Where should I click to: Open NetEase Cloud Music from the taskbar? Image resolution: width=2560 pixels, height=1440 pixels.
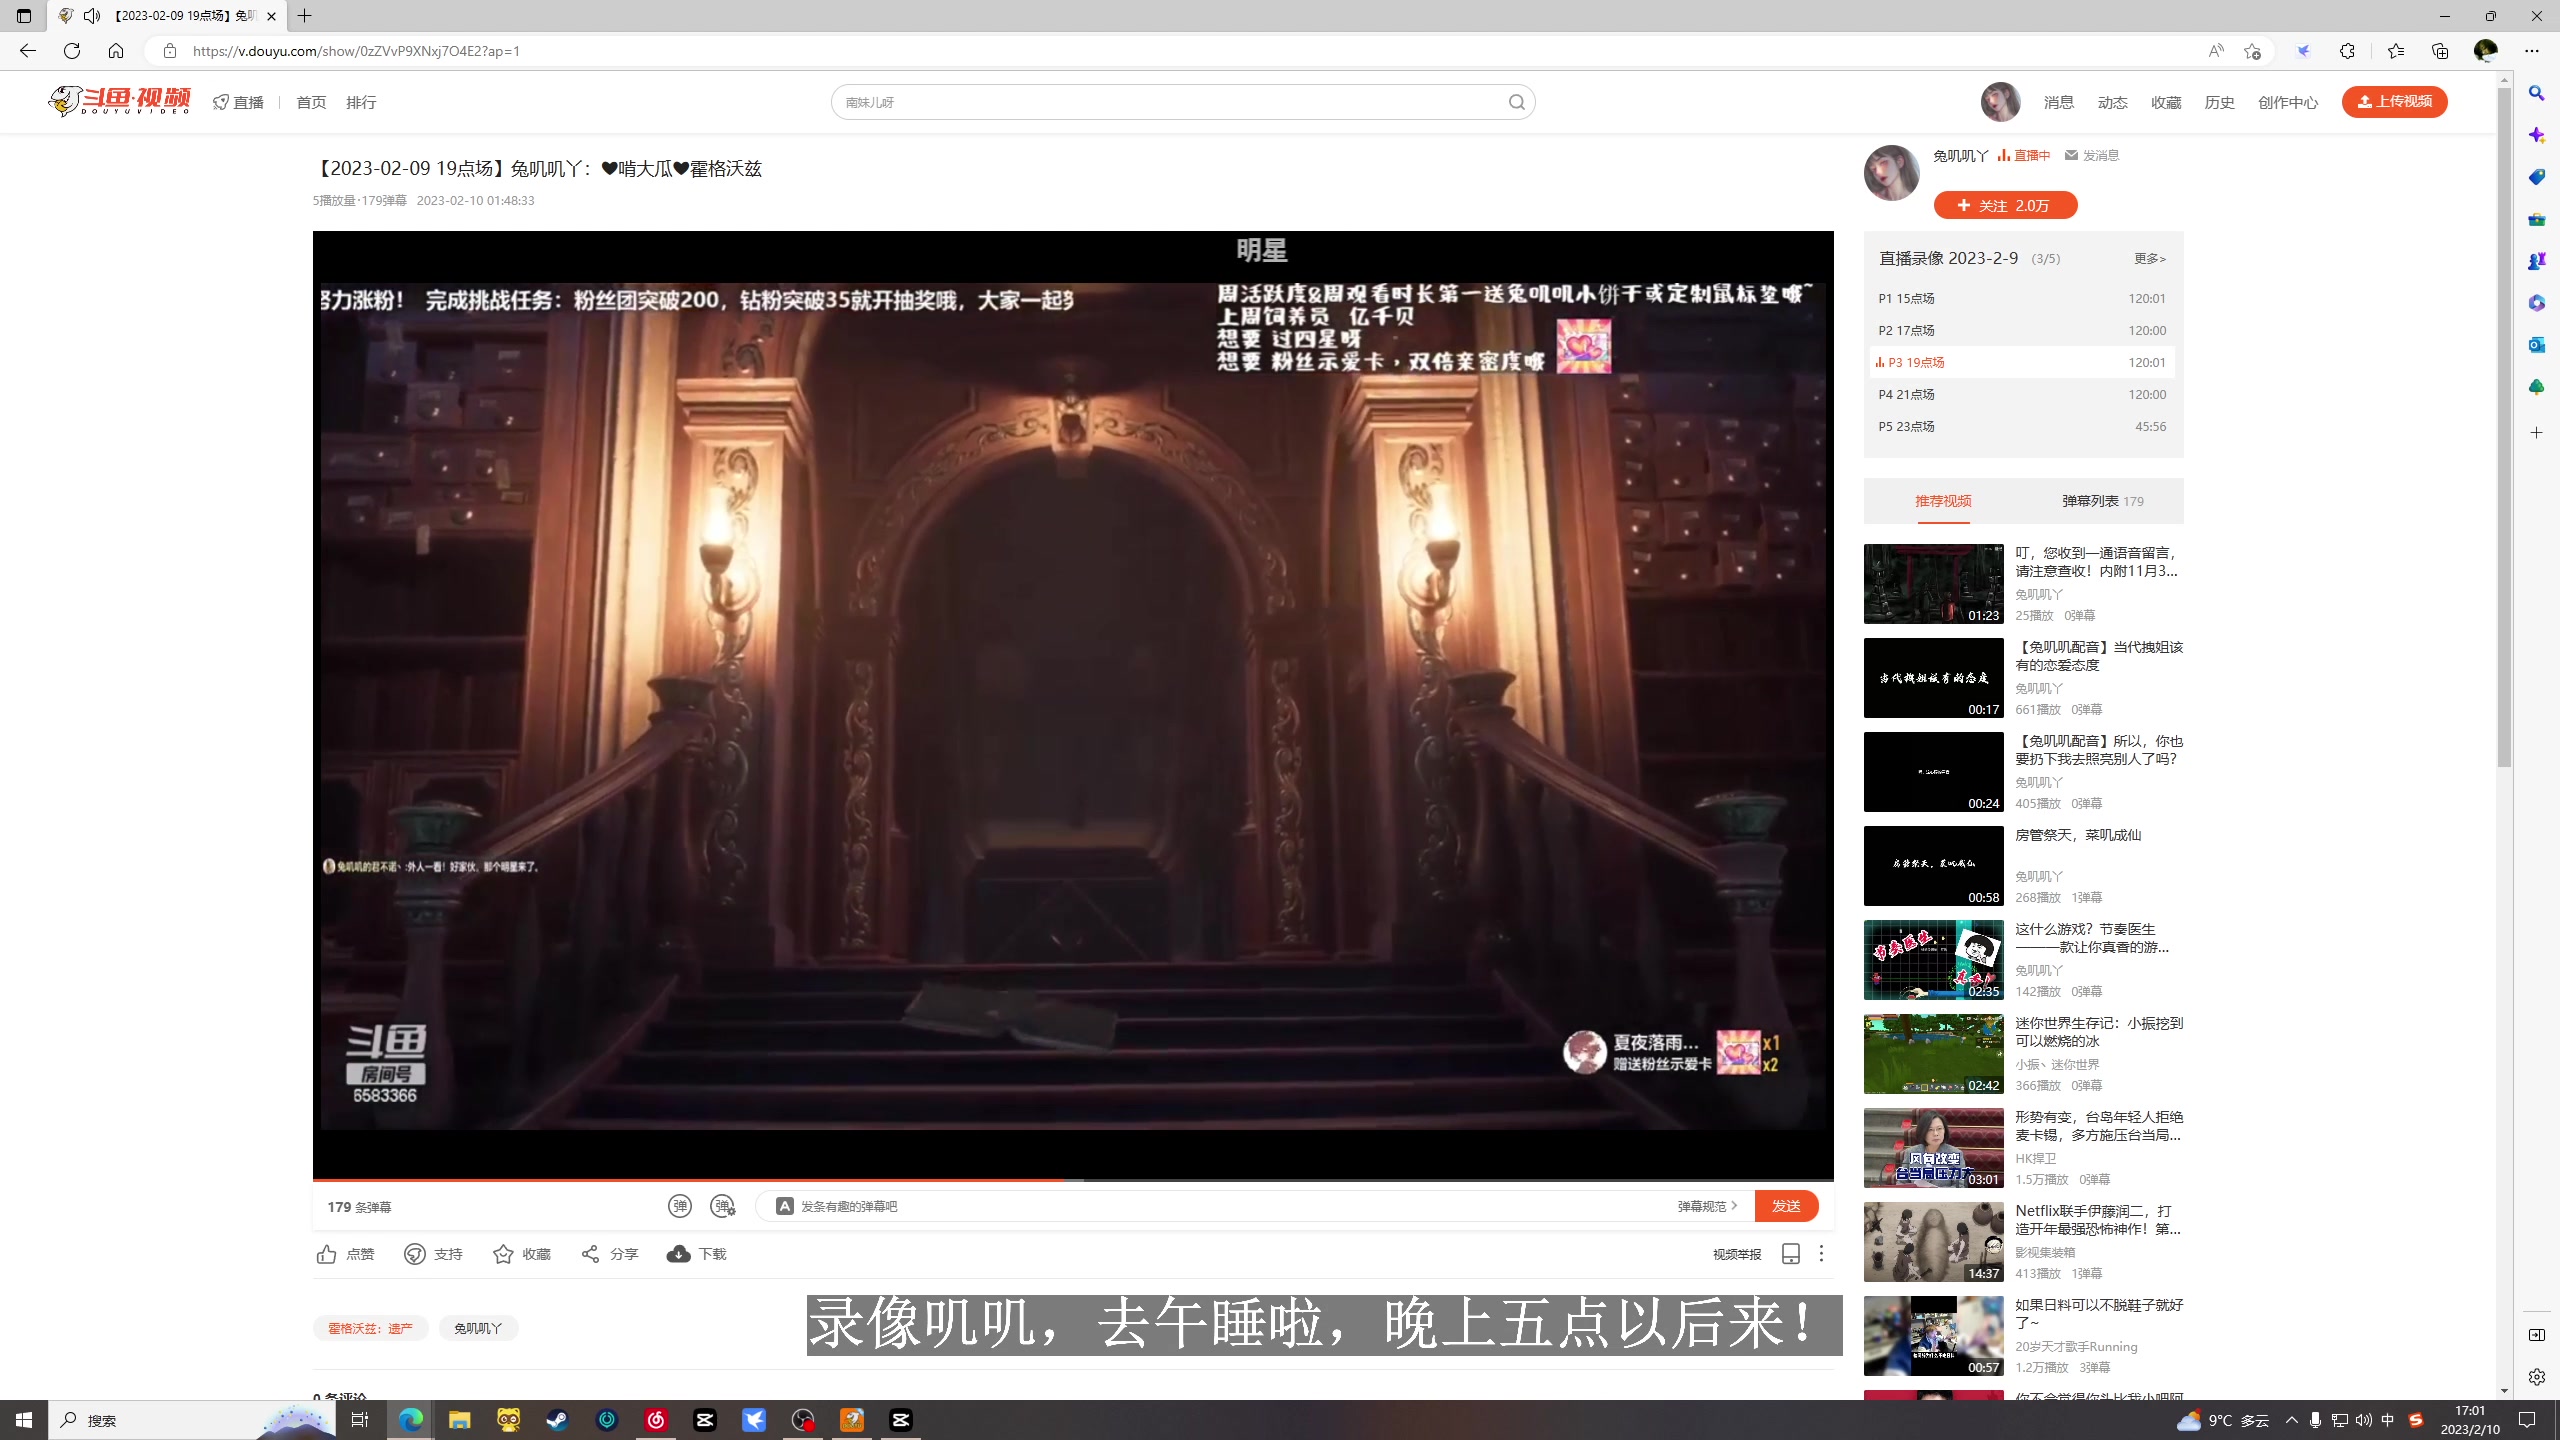pos(656,1420)
